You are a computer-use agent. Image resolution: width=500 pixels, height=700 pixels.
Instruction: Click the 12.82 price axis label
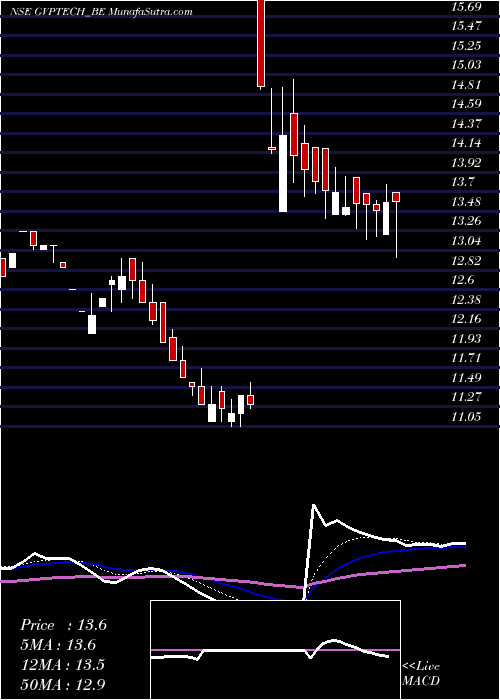[x=466, y=261]
